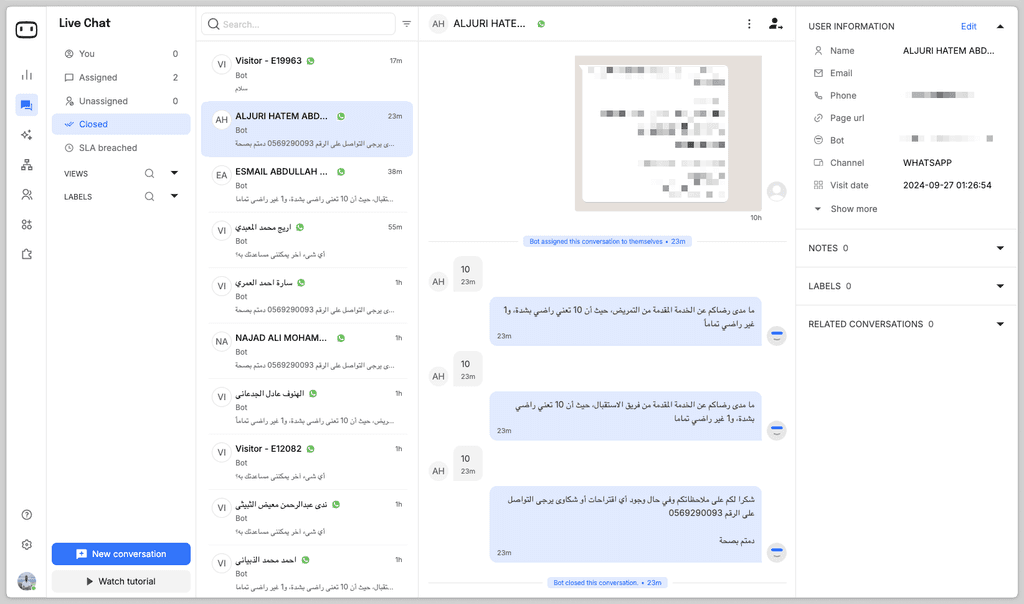Click the assign-agent icon in the chat header
The height and width of the screenshot is (604, 1024).
(776, 23)
